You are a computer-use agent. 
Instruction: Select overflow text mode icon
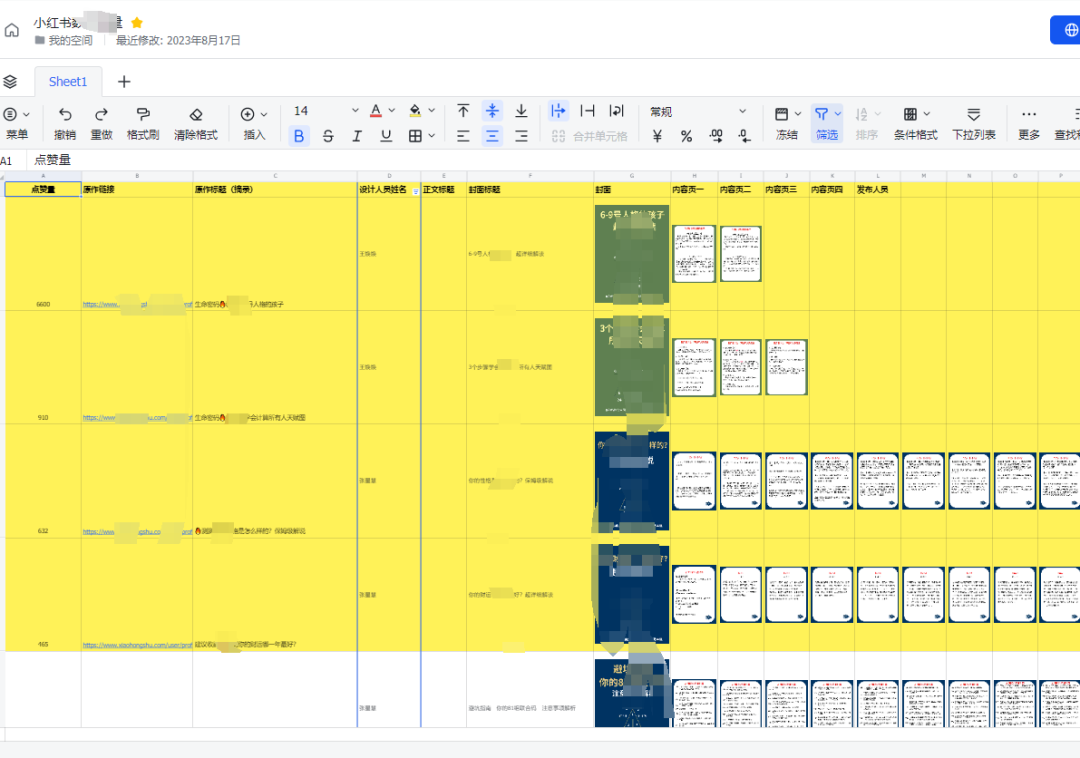(558, 111)
